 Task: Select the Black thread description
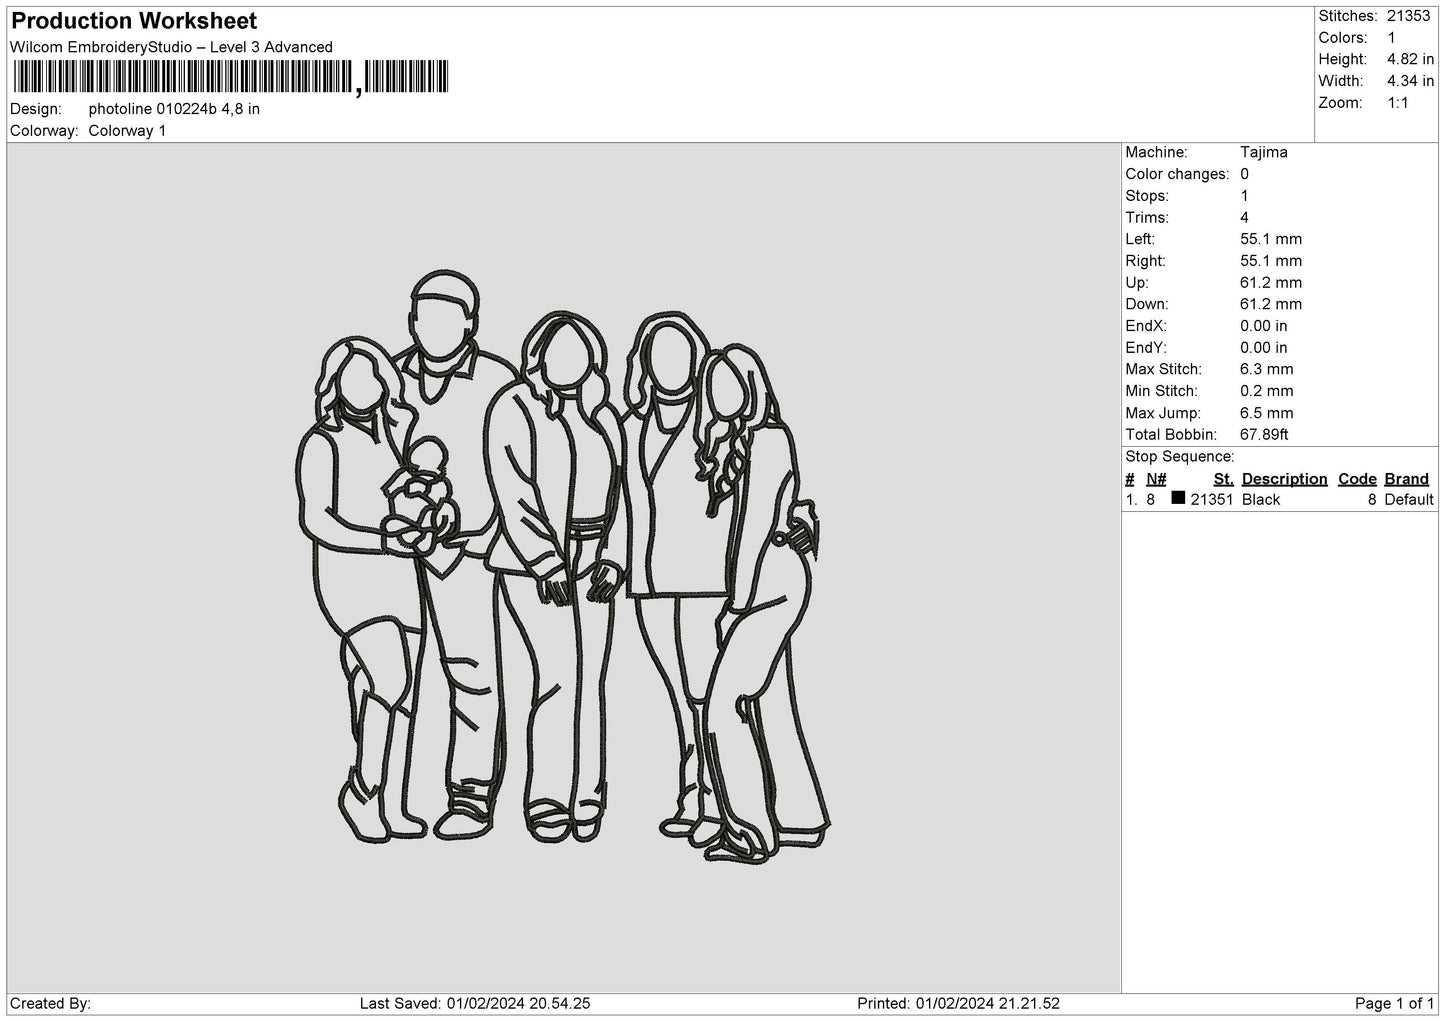click(1261, 500)
